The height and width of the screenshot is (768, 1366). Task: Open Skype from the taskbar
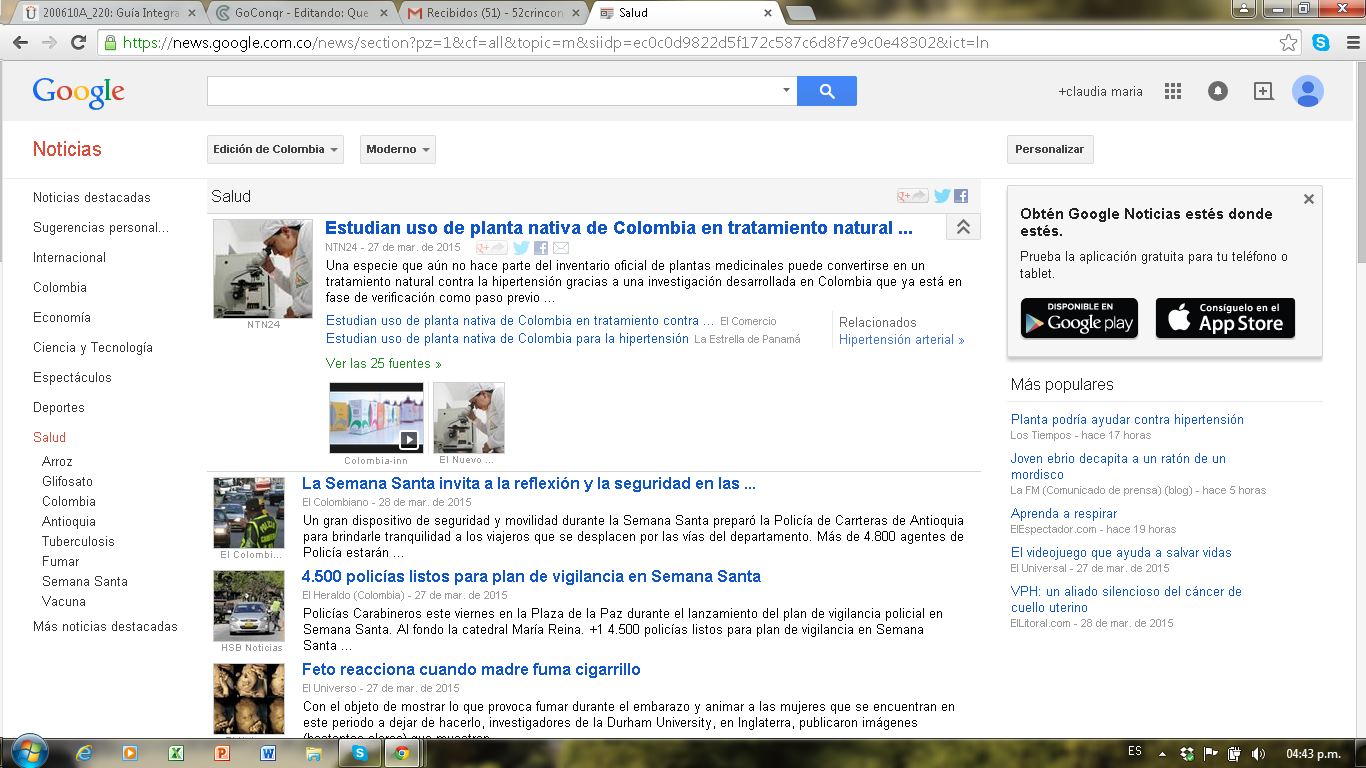point(358,753)
